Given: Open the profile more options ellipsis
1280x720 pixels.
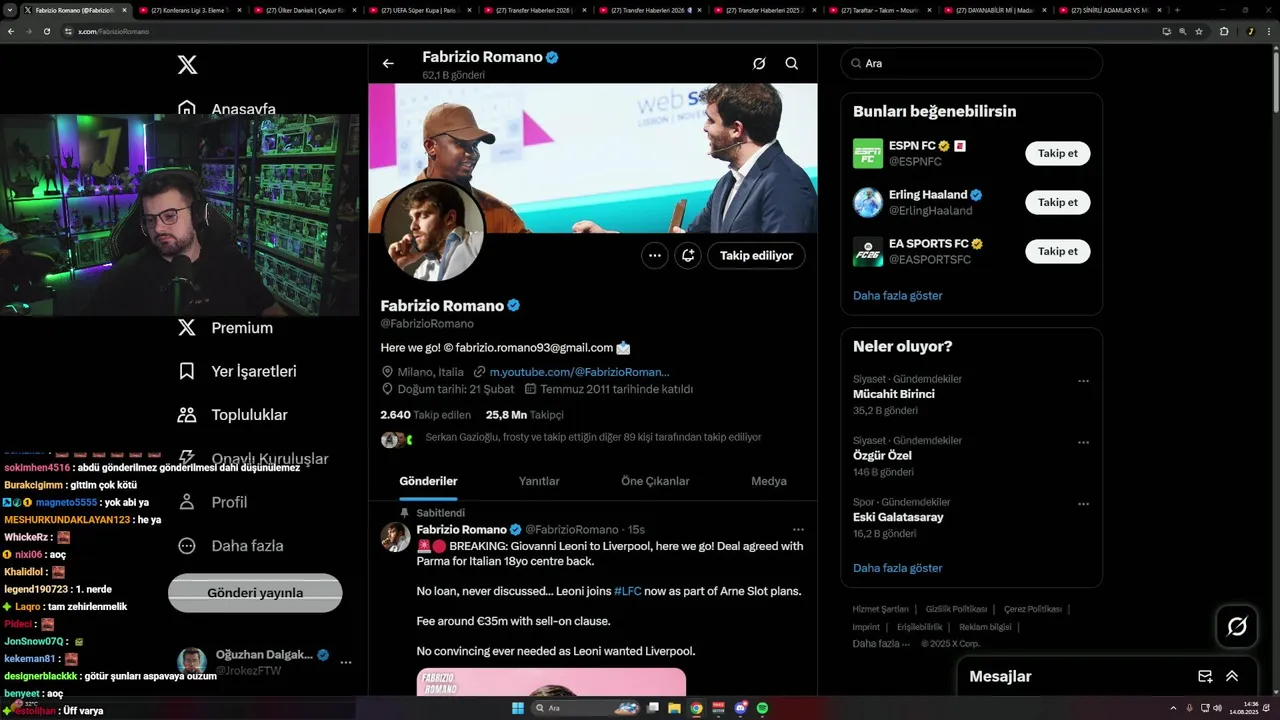Looking at the screenshot, I should pos(655,255).
